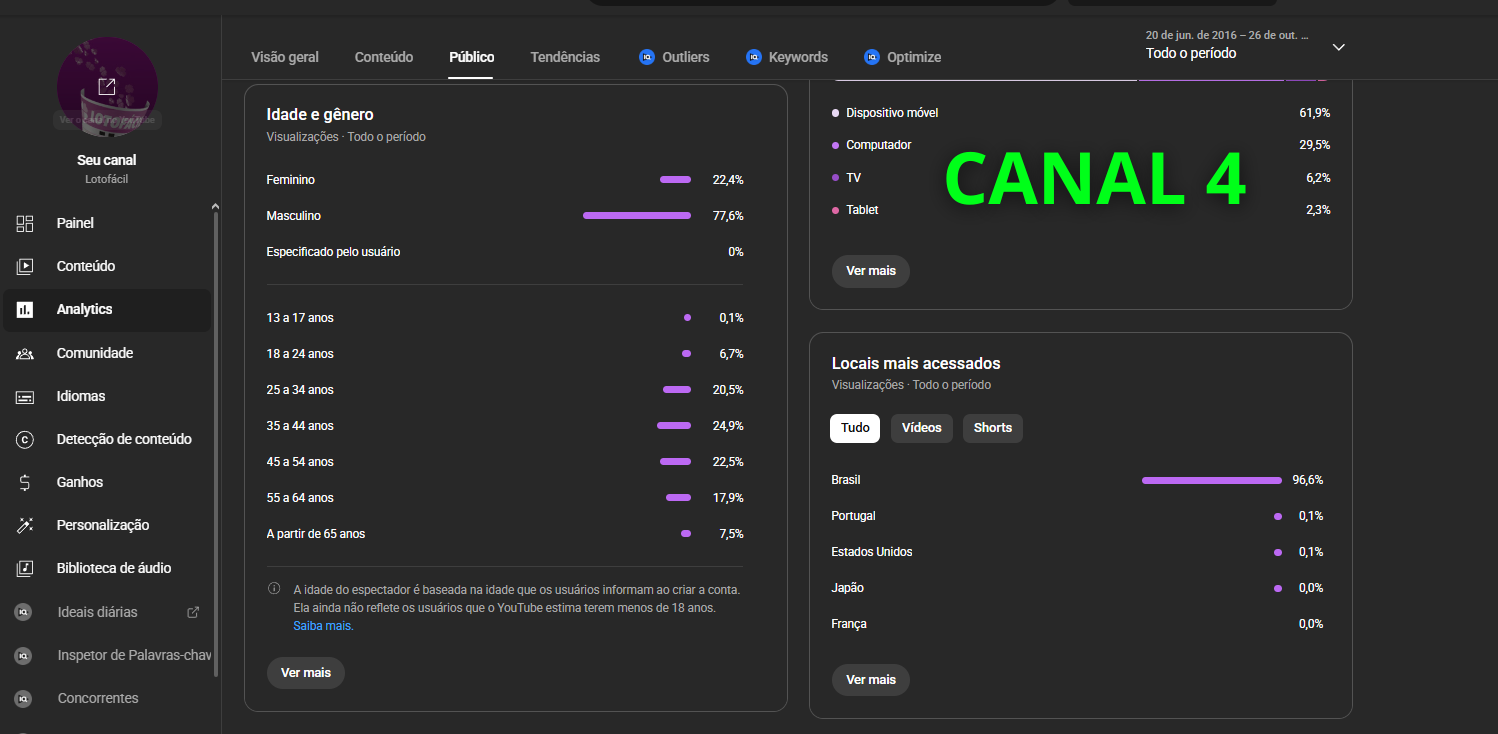The width and height of the screenshot is (1498, 734).
Task: Follow the 'Saiba mais' link
Action: click(x=322, y=626)
